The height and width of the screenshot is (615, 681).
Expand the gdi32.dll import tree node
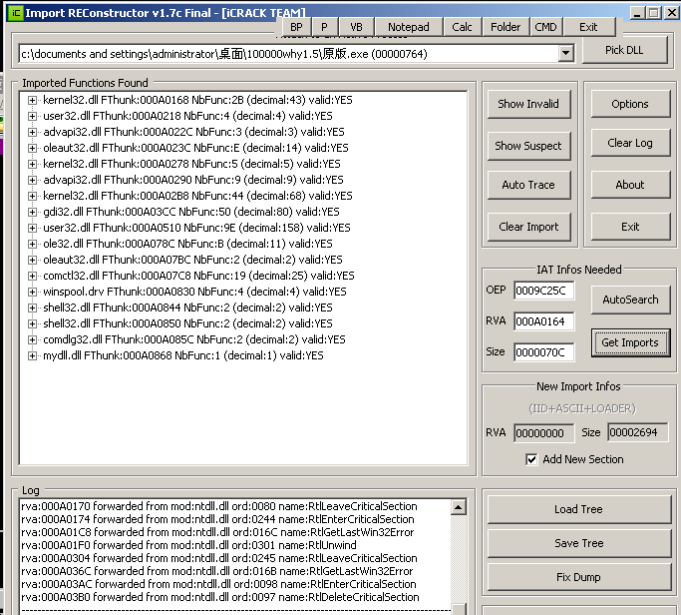[x=32, y=212]
